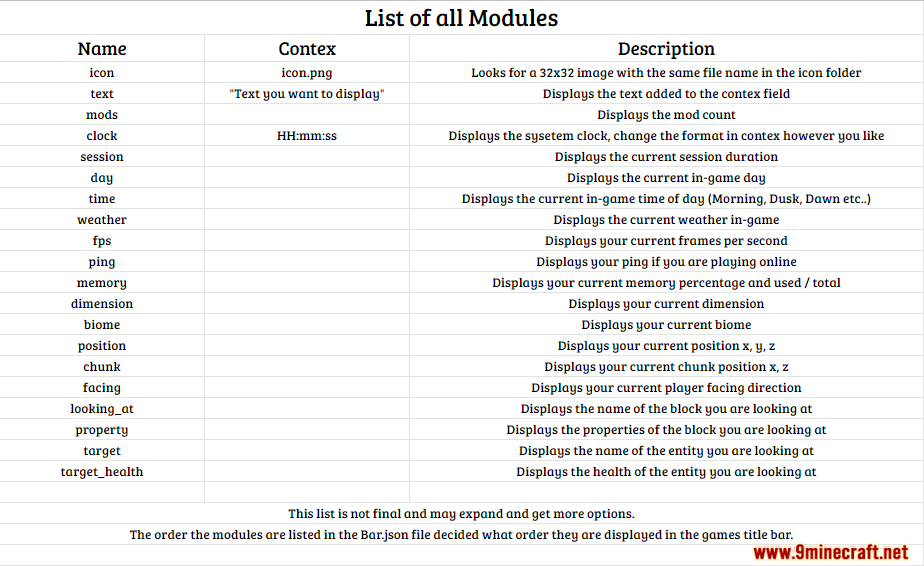924x566 pixels.
Task: Click the "This list is not final" note
Action: [x=461, y=514]
